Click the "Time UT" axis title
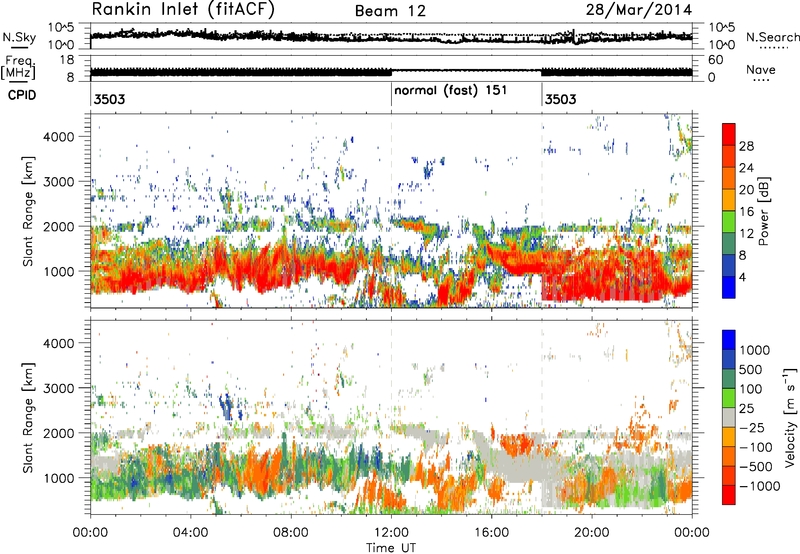800x554 pixels. point(391,547)
